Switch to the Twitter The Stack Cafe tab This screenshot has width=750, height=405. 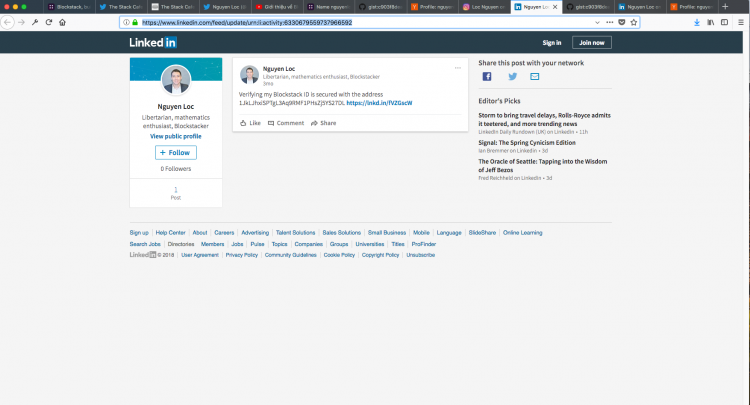pos(121,7)
